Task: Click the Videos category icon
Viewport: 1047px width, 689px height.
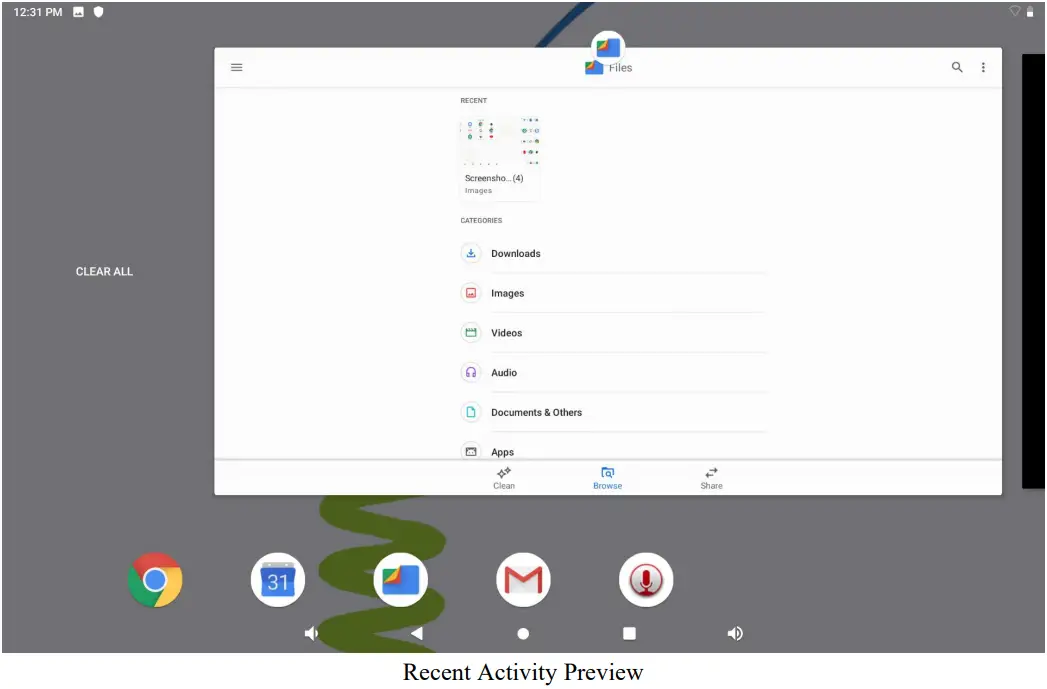Action: (471, 332)
